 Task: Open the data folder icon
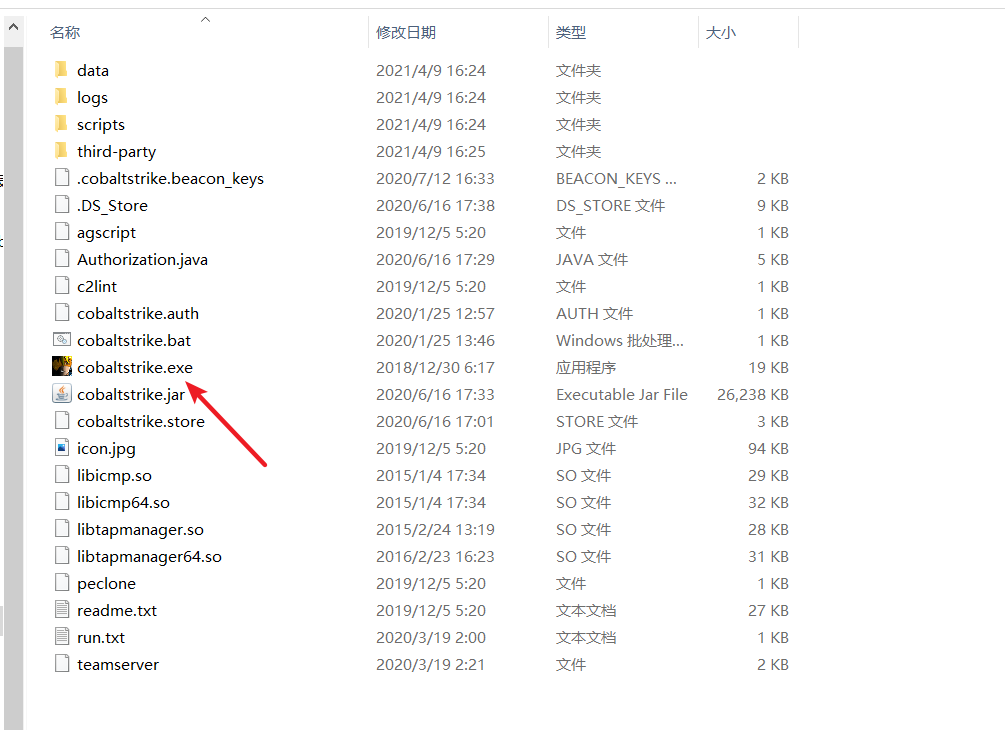coord(62,70)
